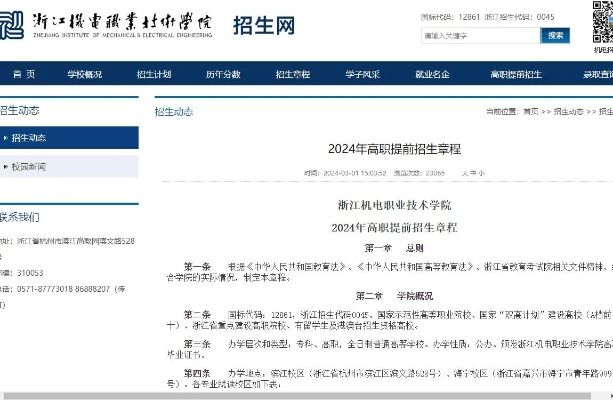Set article font size to 大
Image resolution: width=613 pixels, height=400 pixels.
pyautogui.click(x=463, y=173)
